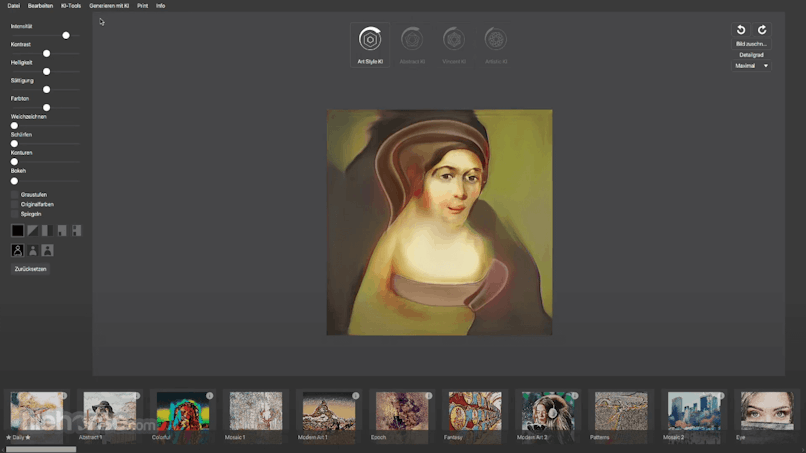Apply the Colorful style thumbnail
Viewport: 806px width, 453px height.
coord(182,411)
